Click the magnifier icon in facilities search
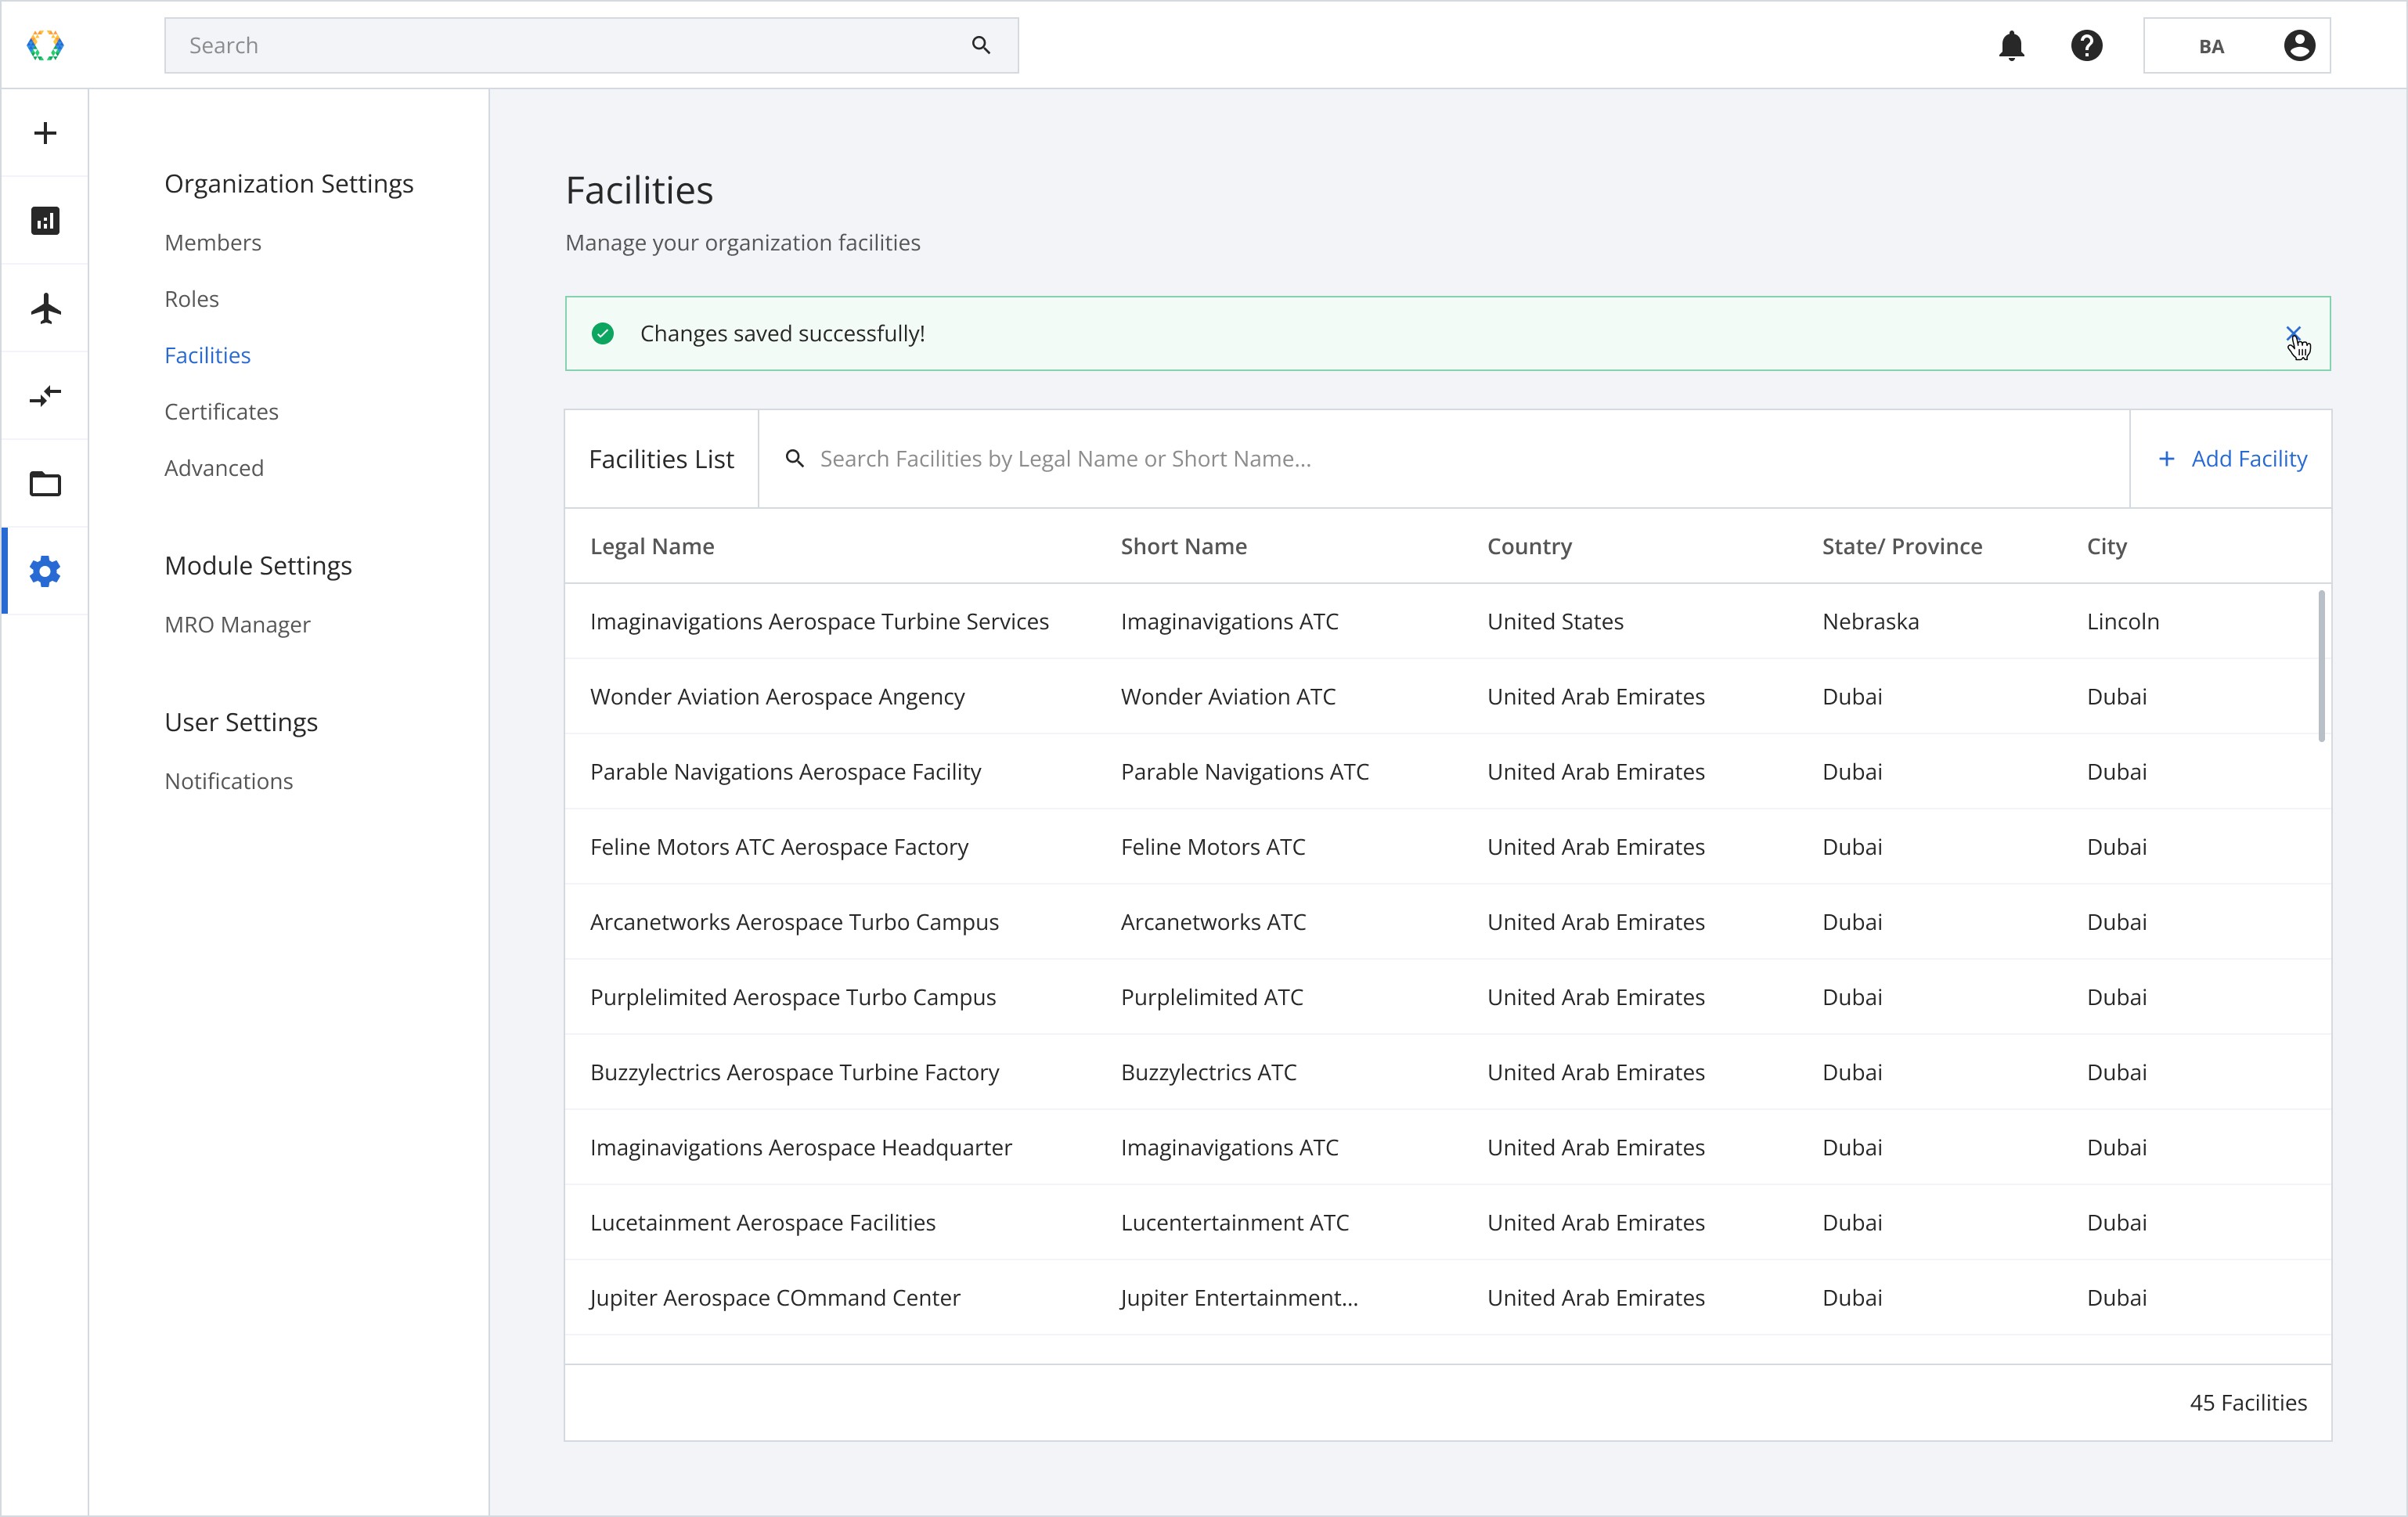This screenshot has width=2408, height=1517. [x=794, y=458]
